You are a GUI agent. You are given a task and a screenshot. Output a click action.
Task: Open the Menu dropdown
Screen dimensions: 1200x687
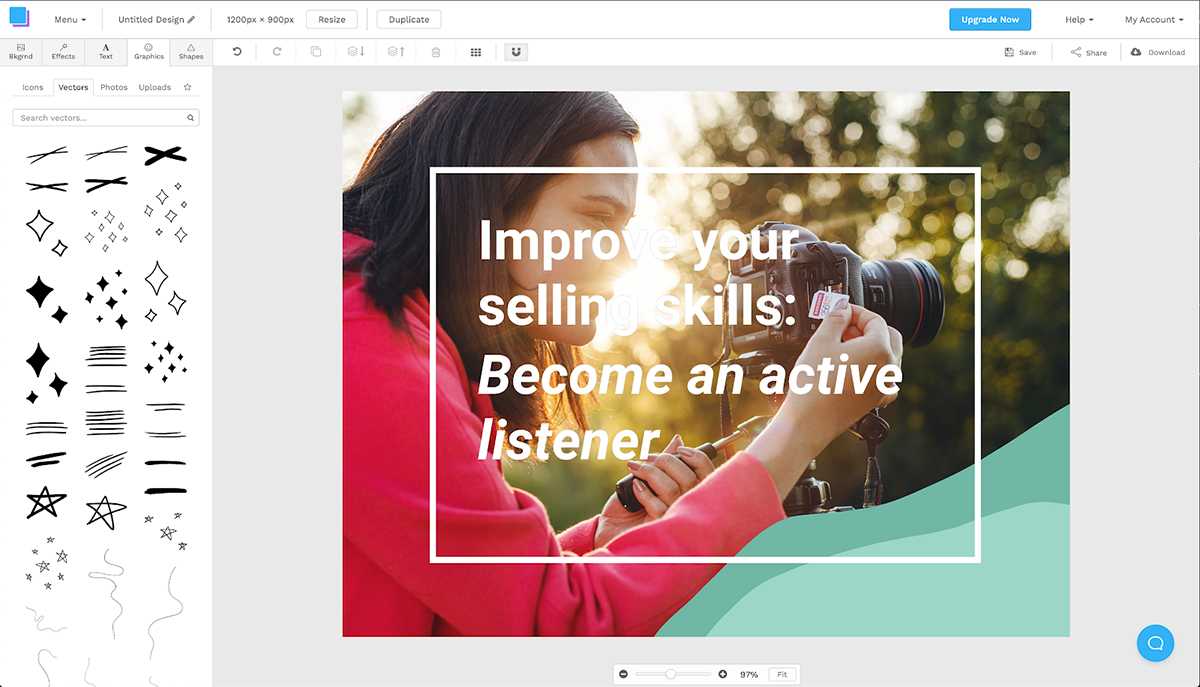click(x=70, y=20)
